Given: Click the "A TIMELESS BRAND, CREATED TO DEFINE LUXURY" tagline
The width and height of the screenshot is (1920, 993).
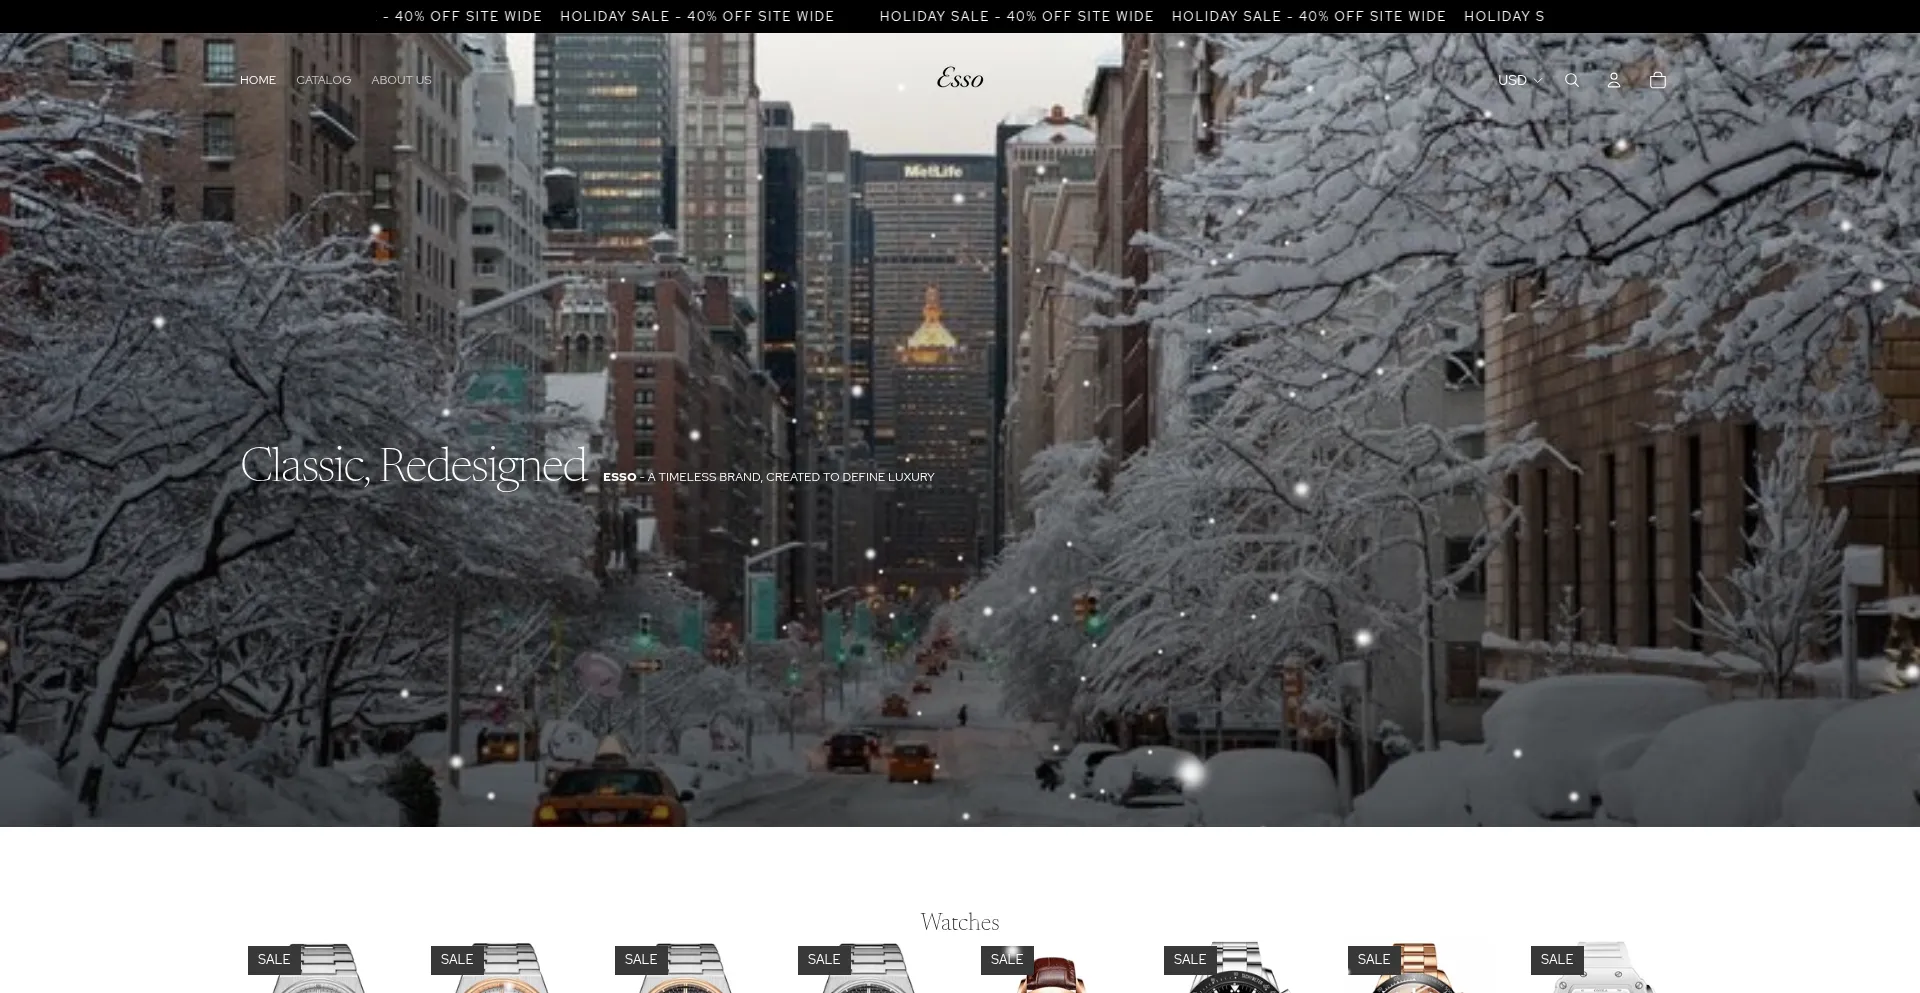Looking at the screenshot, I should [x=791, y=477].
